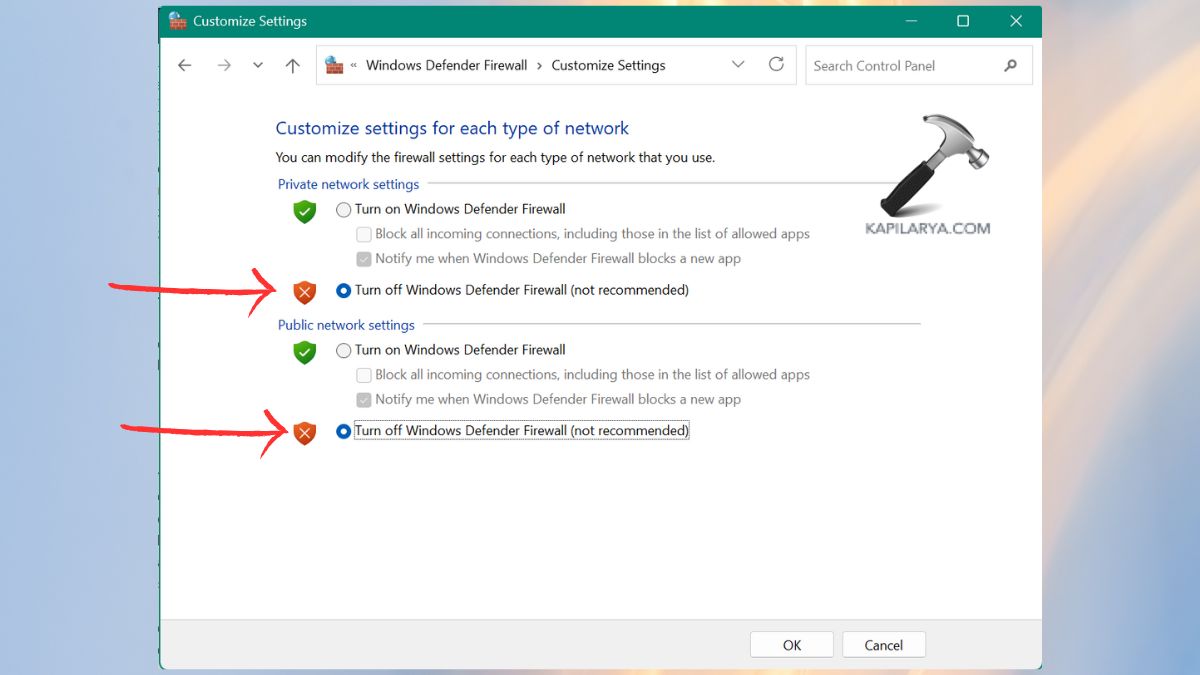Open the address bar dropdown
The height and width of the screenshot is (675, 1200).
click(x=738, y=64)
